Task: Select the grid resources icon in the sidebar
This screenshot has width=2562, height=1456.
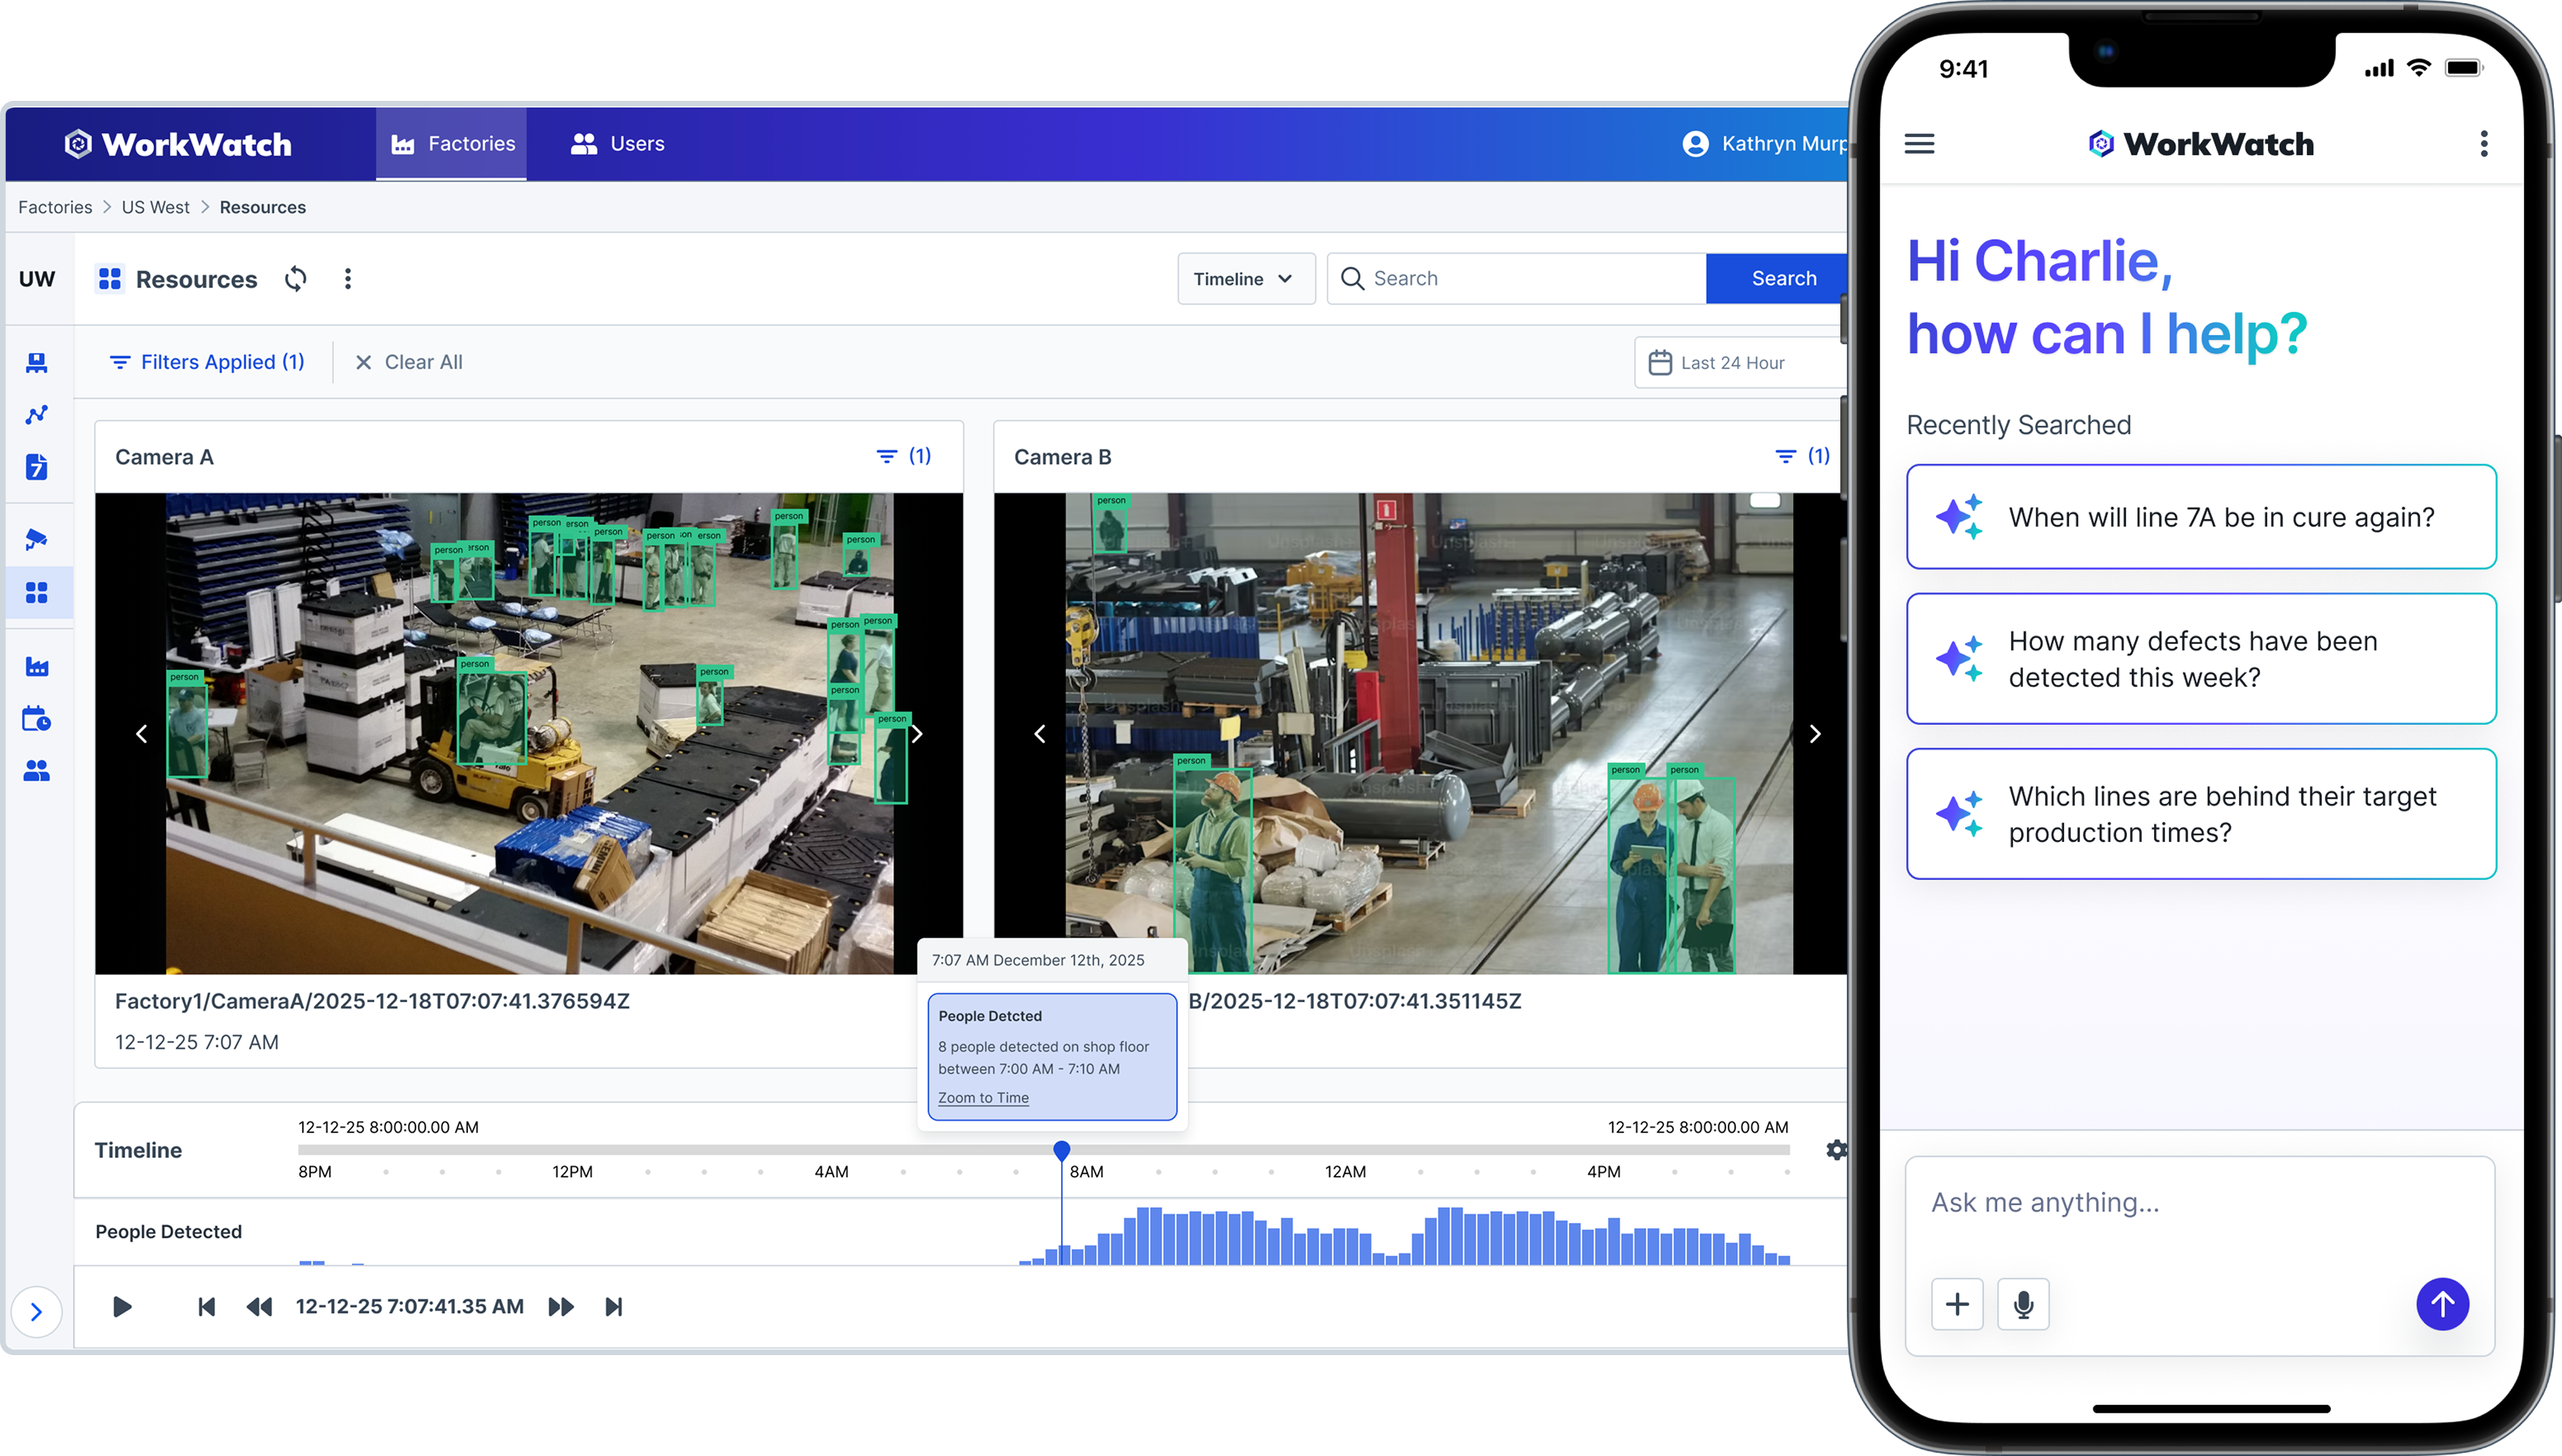Action: (37, 592)
